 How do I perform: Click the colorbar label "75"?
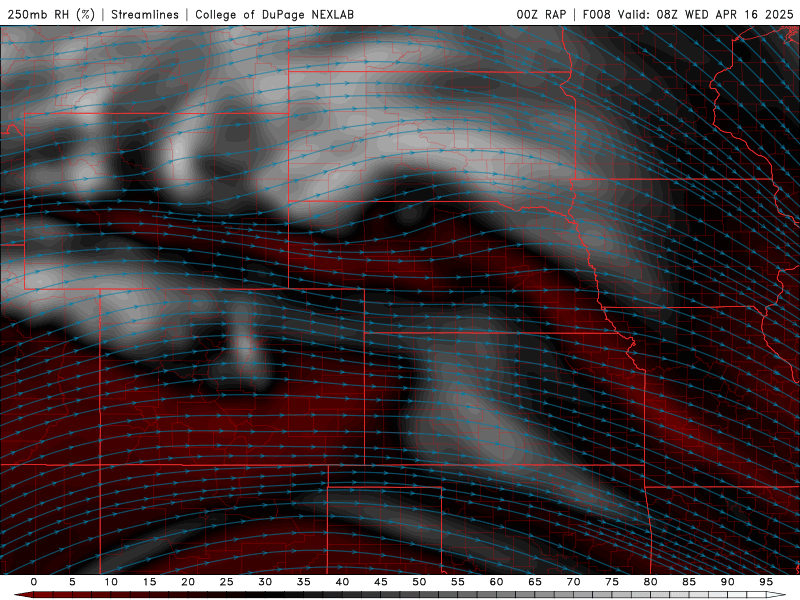pos(612,582)
